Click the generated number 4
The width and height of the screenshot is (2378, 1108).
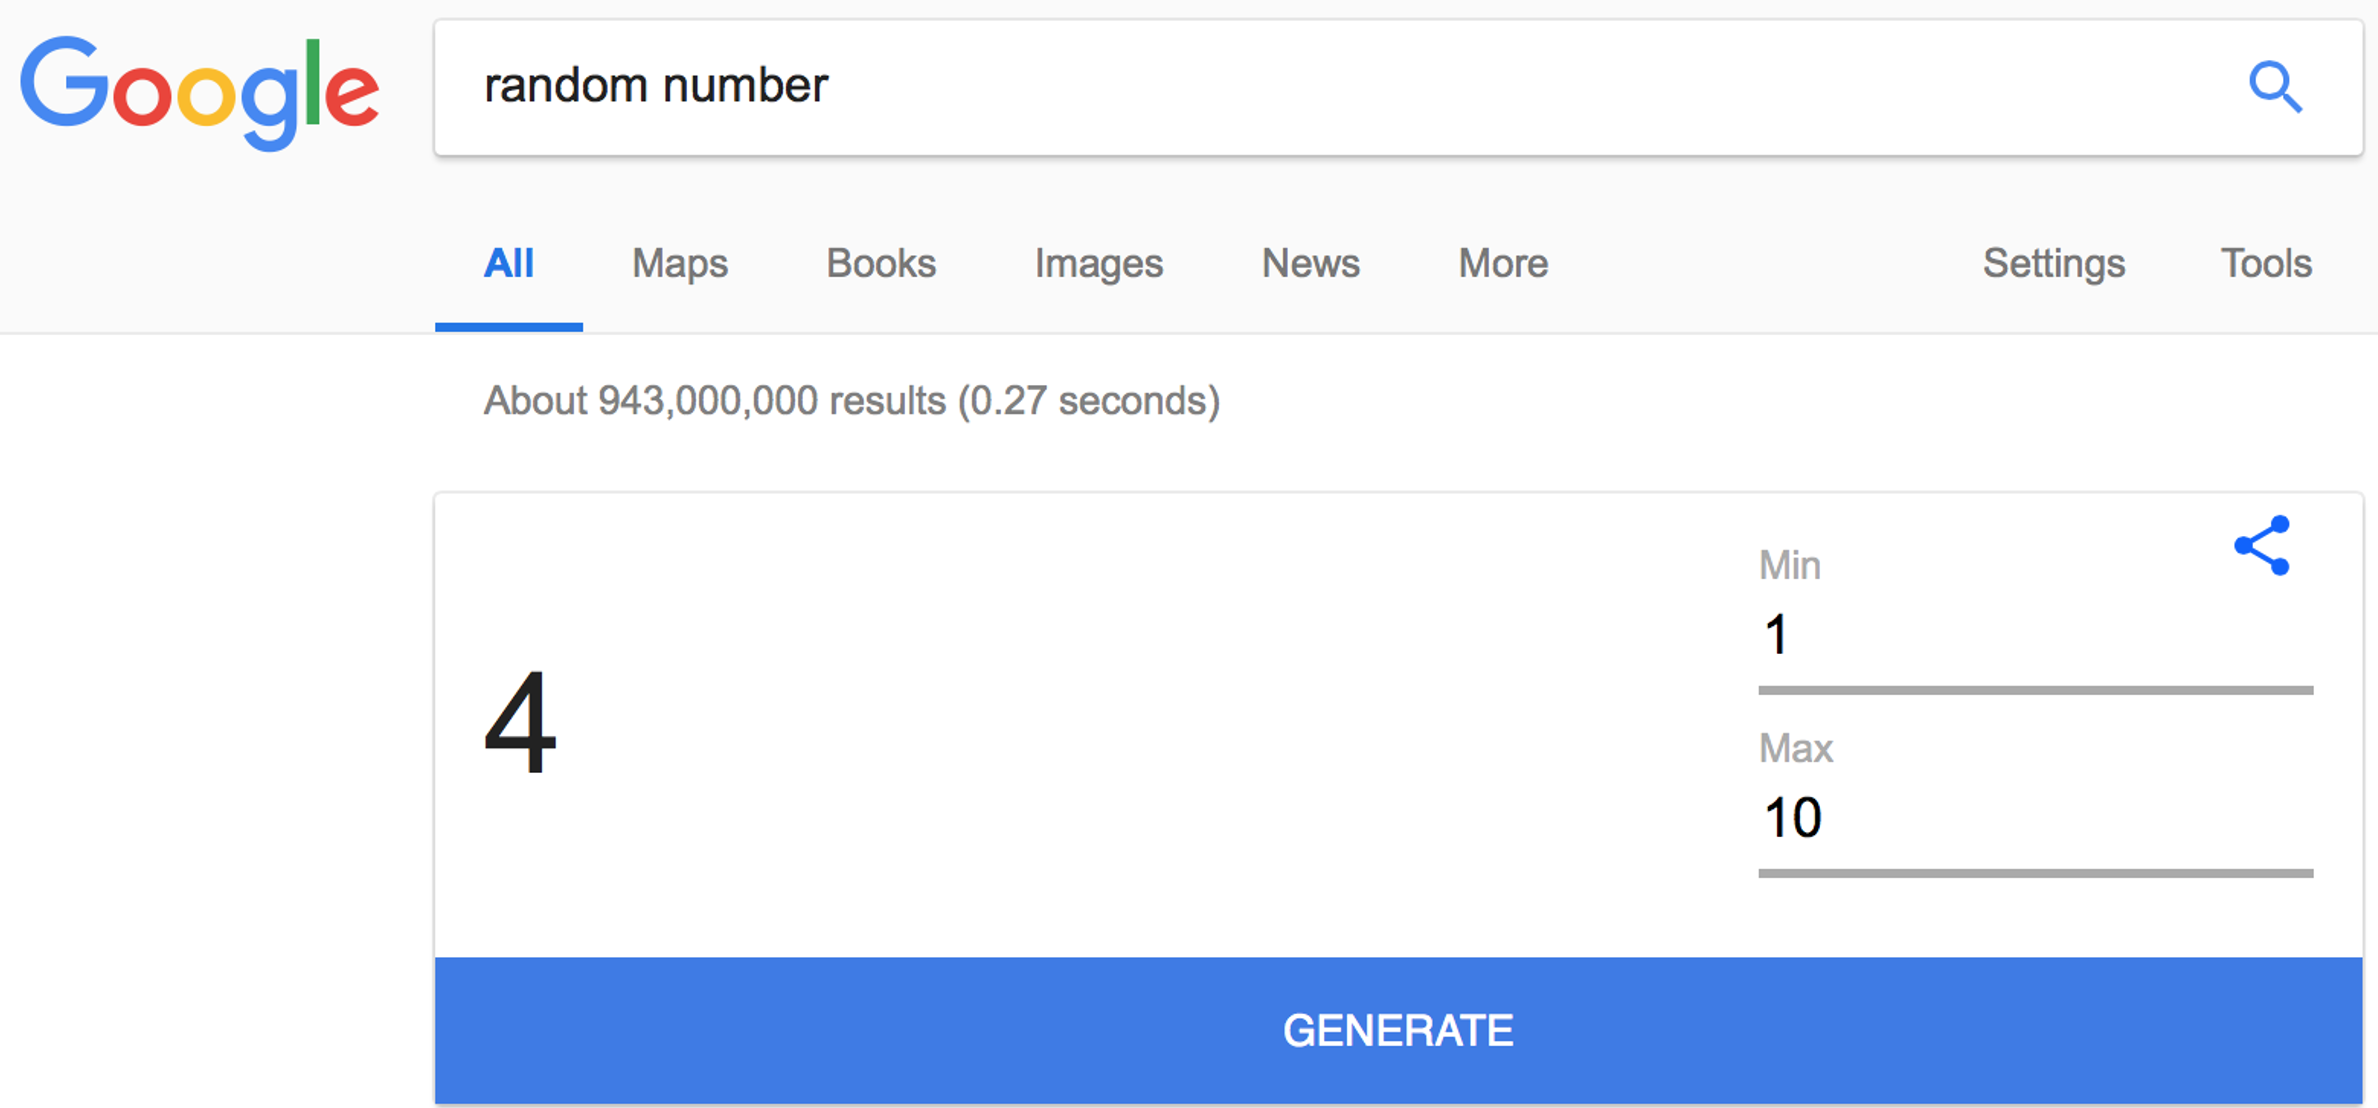click(x=520, y=722)
